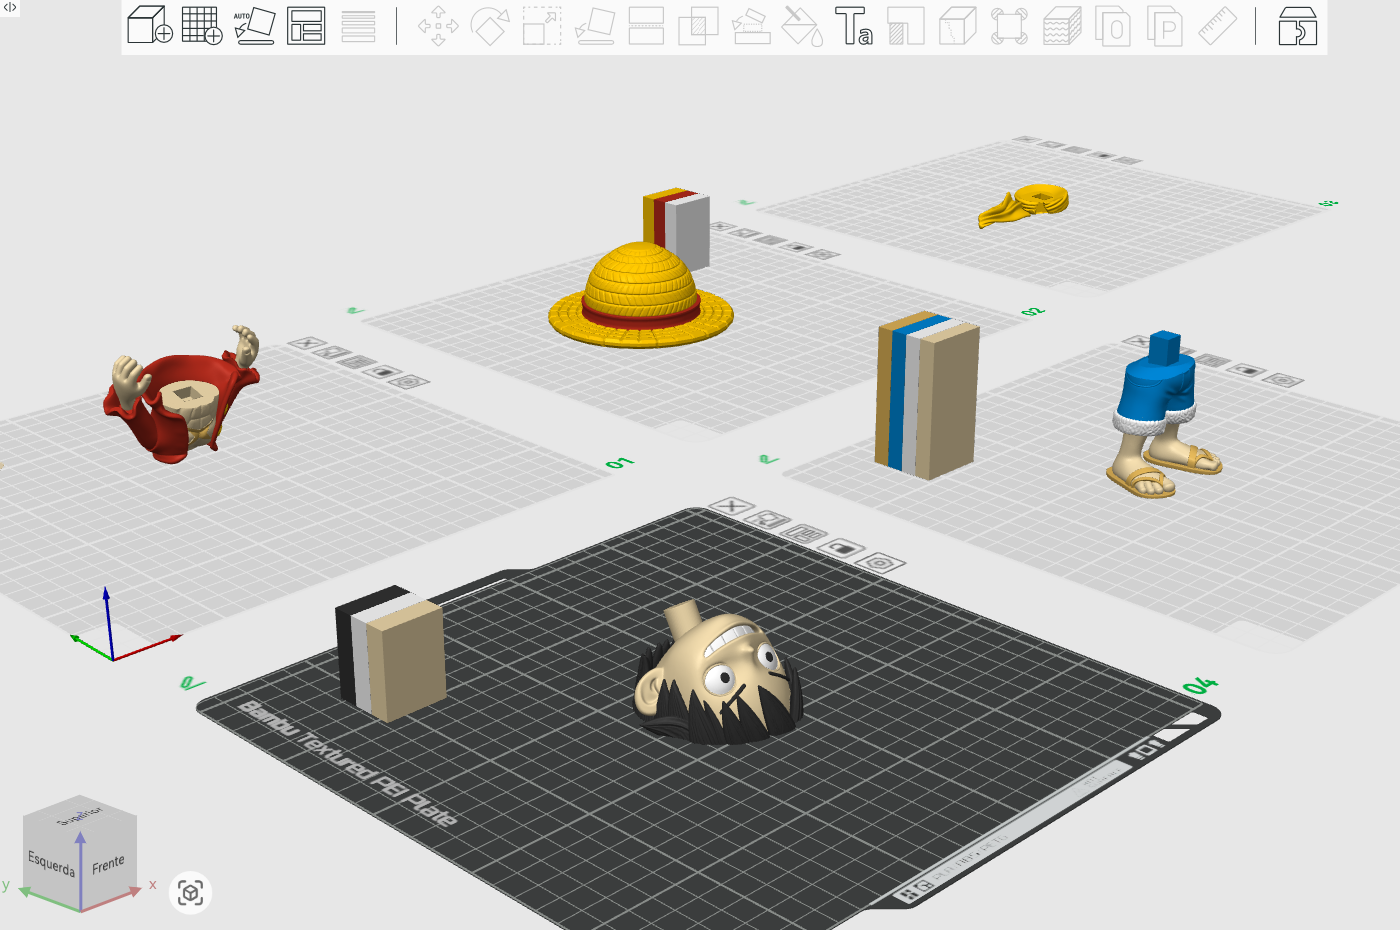Click the Add object cube icon
This screenshot has width=1400, height=930.
tap(150, 26)
